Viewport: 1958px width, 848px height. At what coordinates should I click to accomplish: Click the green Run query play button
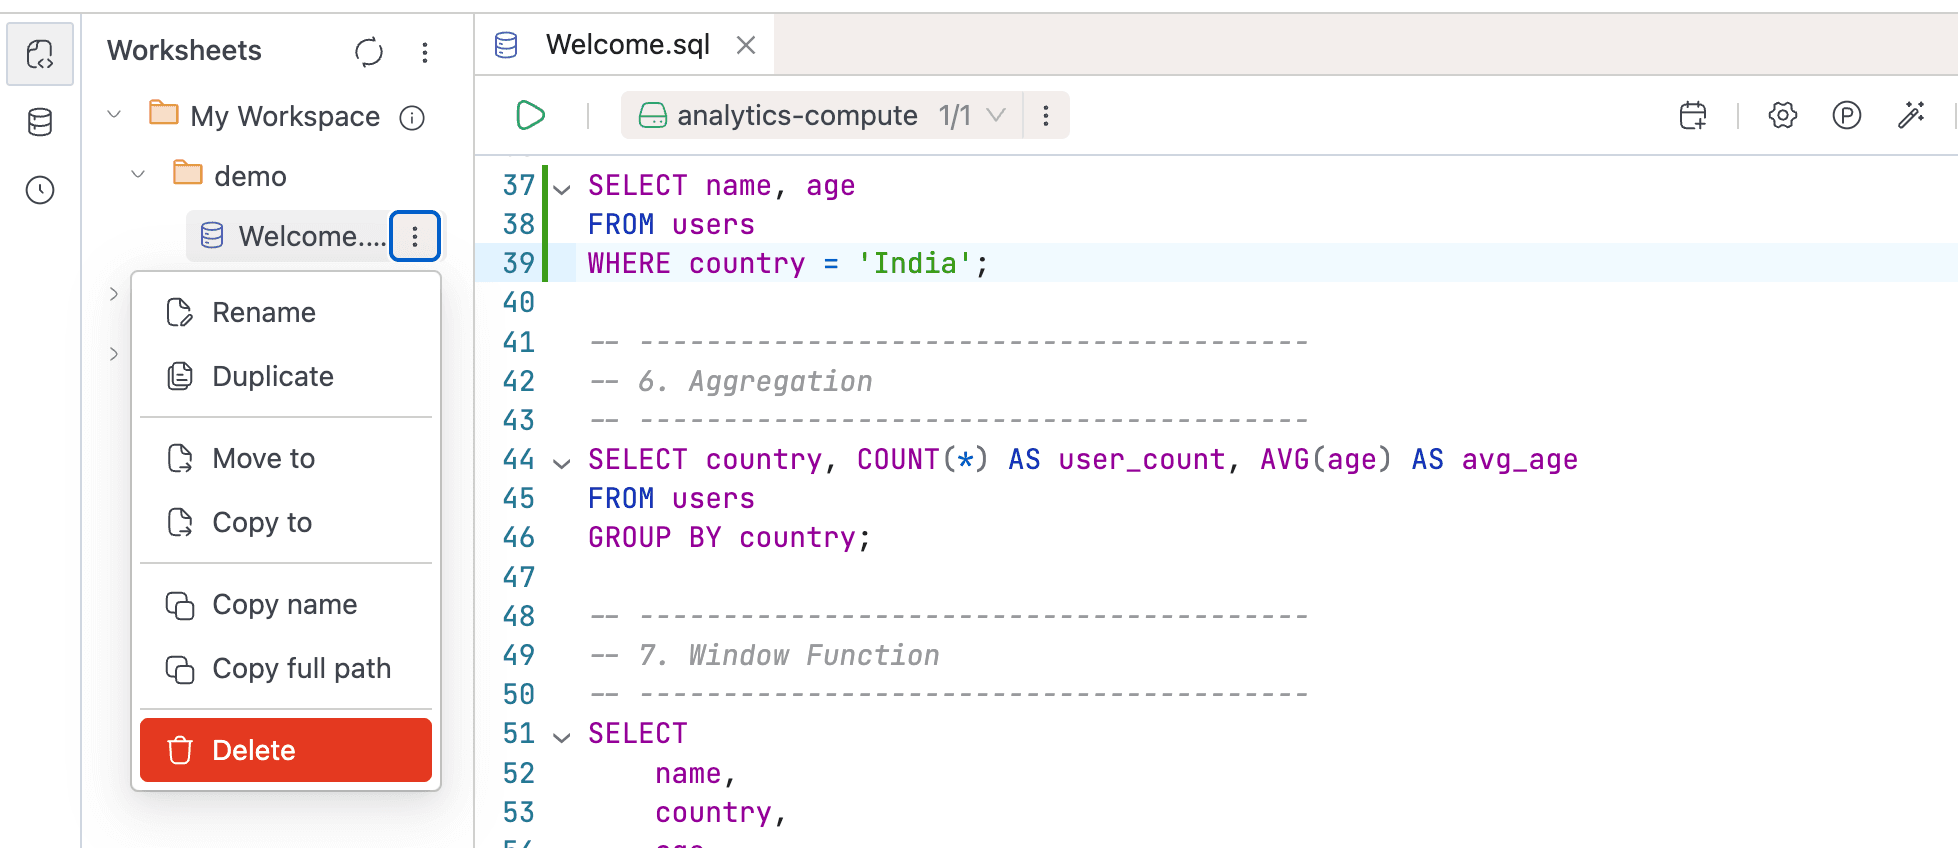coord(530,116)
